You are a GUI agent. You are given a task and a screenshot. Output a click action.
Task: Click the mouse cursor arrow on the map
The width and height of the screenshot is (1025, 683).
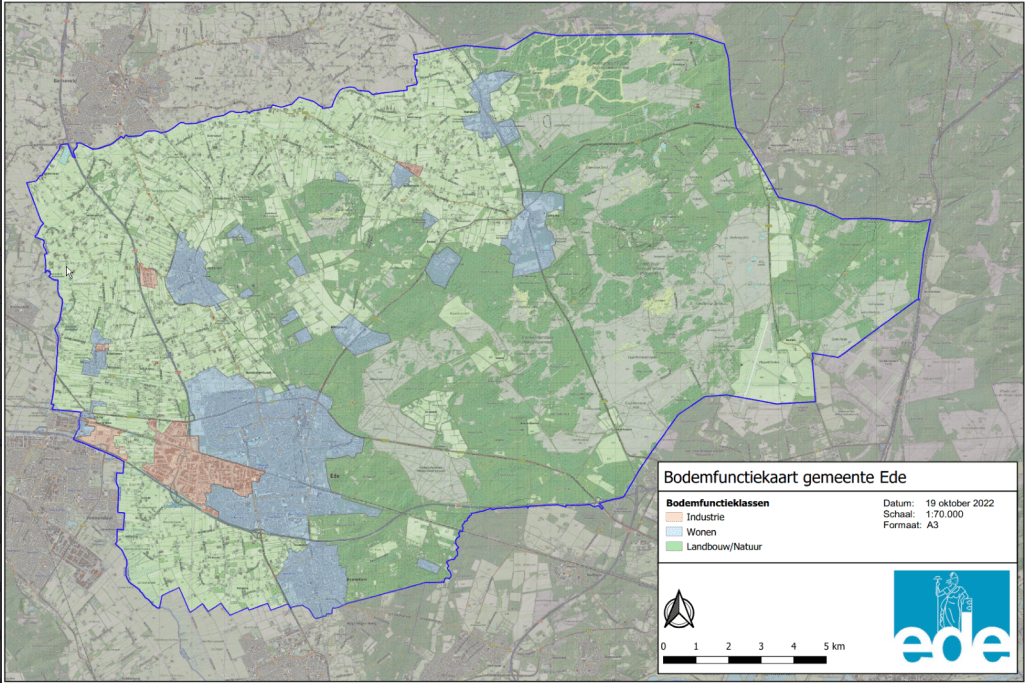pos(69,271)
